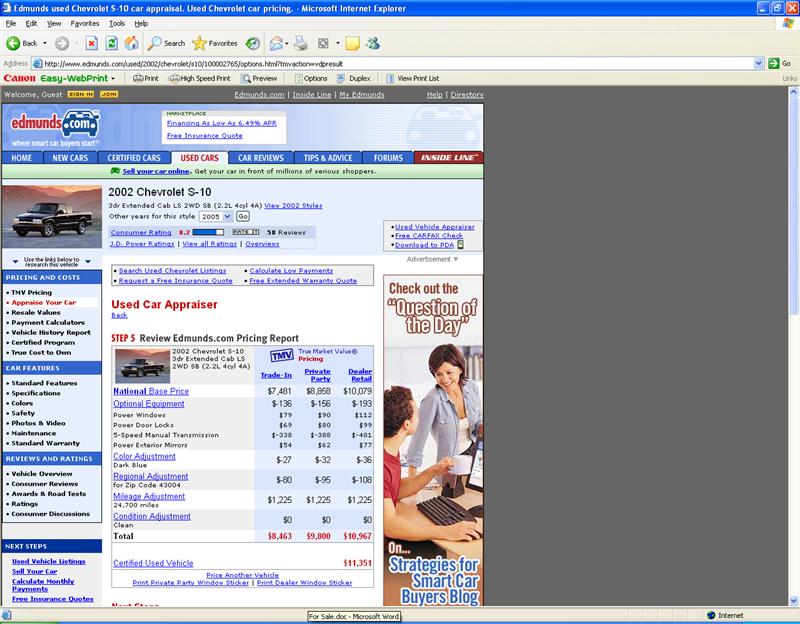Screen dimensions: 800x624
Task: Open Easy-WebPrint dropdown arrow
Action: coord(113,79)
